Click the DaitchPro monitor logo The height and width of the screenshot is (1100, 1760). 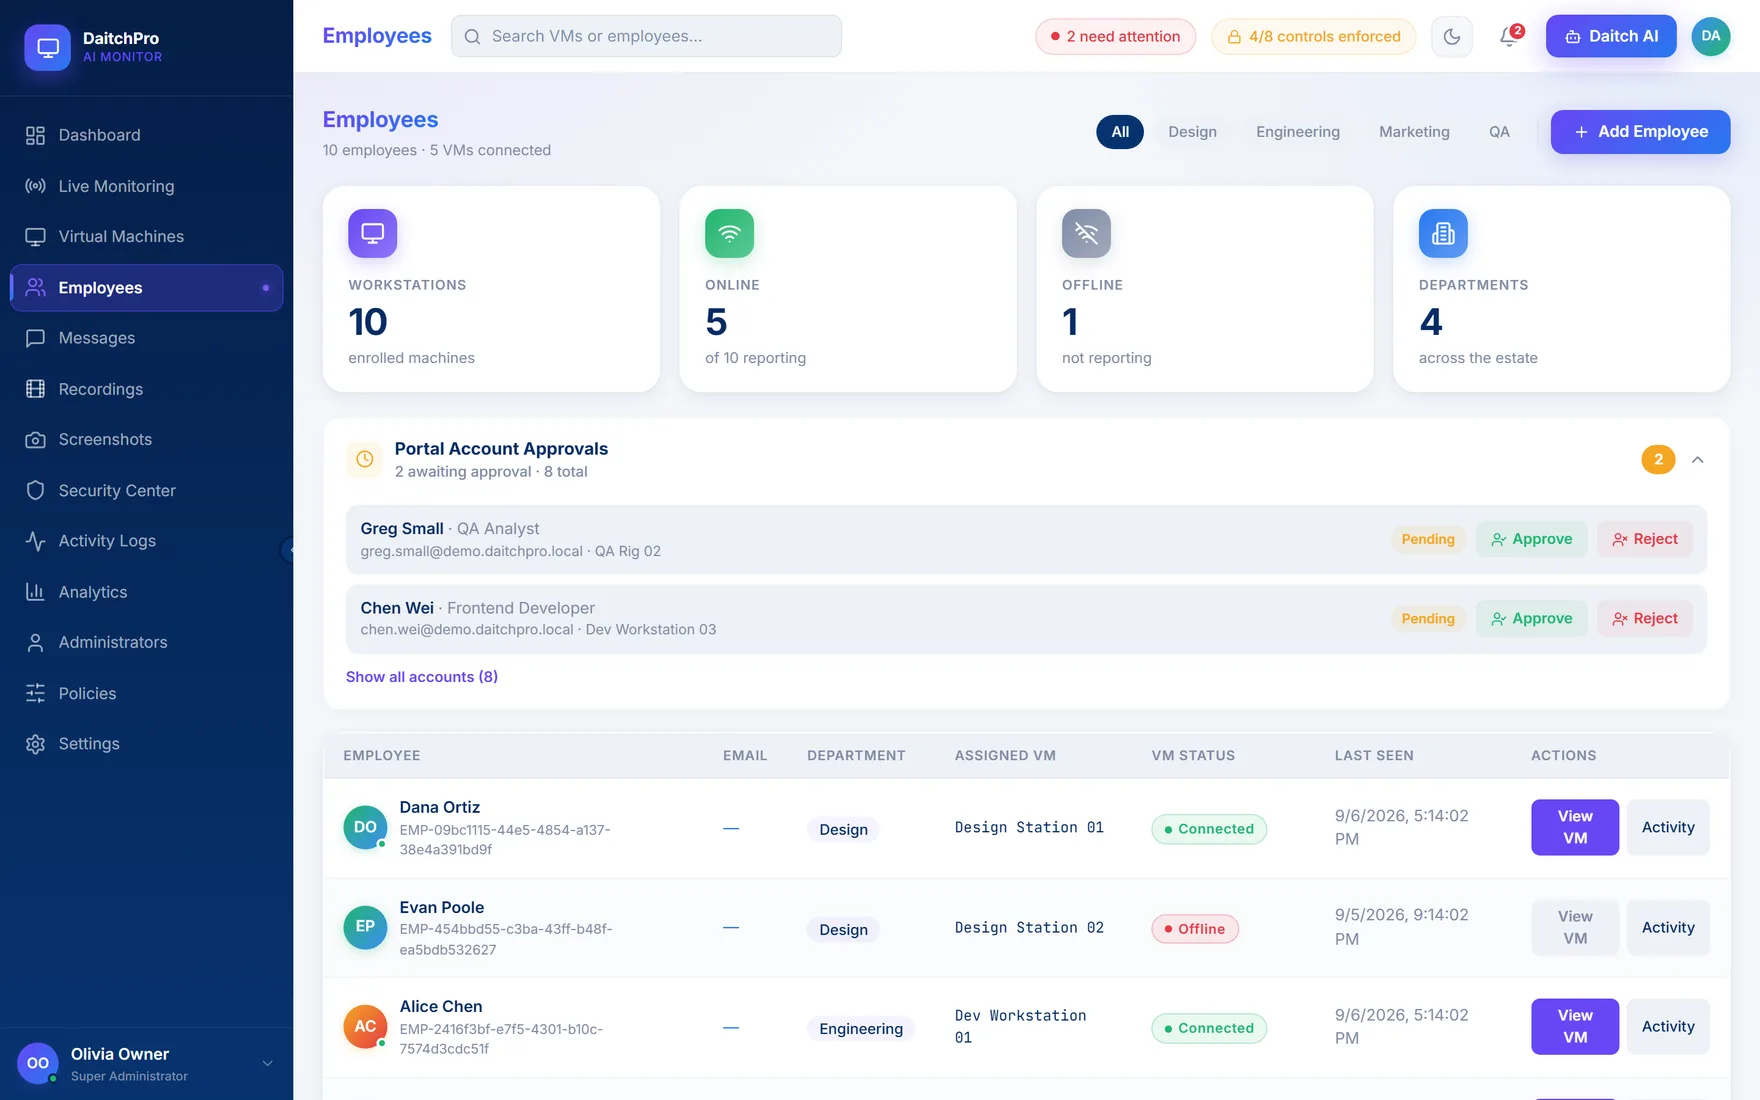(x=47, y=47)
